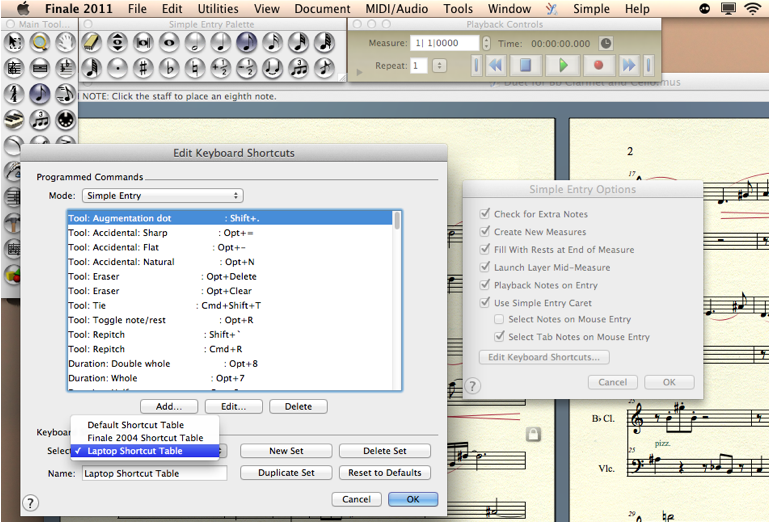Choose the highlighted eighth note duration
771x522 pixels.
247,43
